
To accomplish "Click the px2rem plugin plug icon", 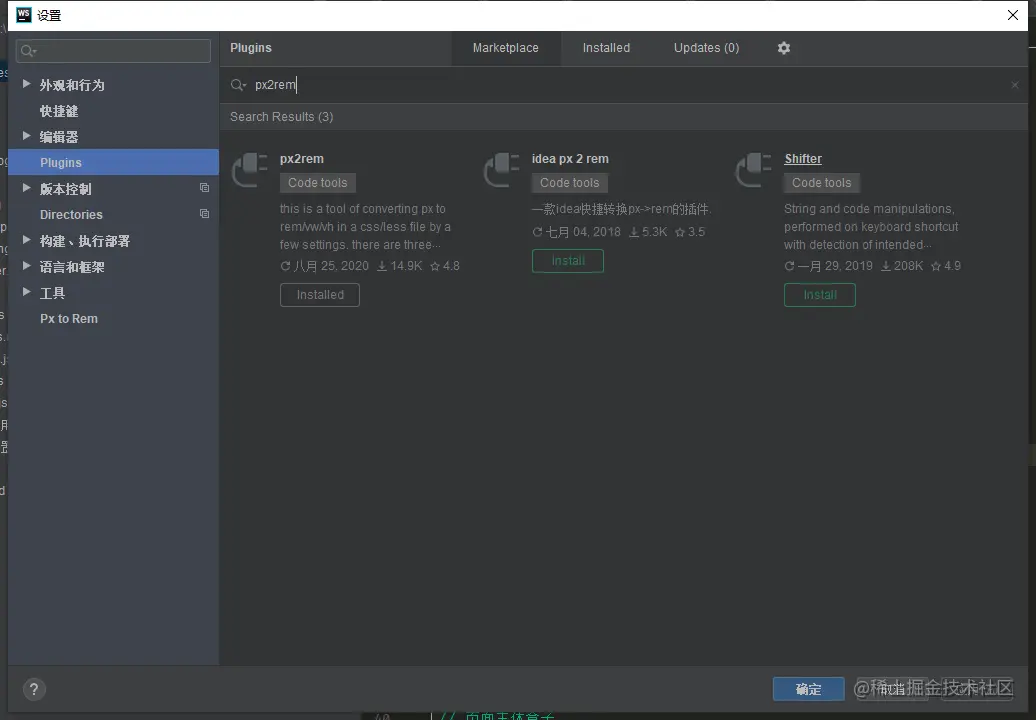I will tap(249, 170).
